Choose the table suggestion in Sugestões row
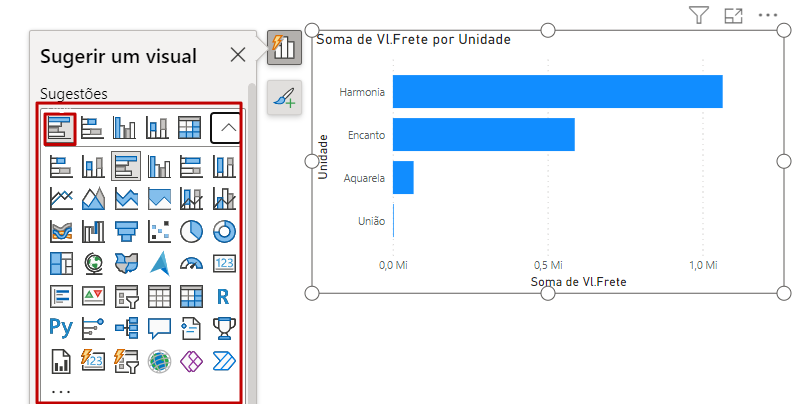This screenshot has width=796, height=404. click(190, 128)
